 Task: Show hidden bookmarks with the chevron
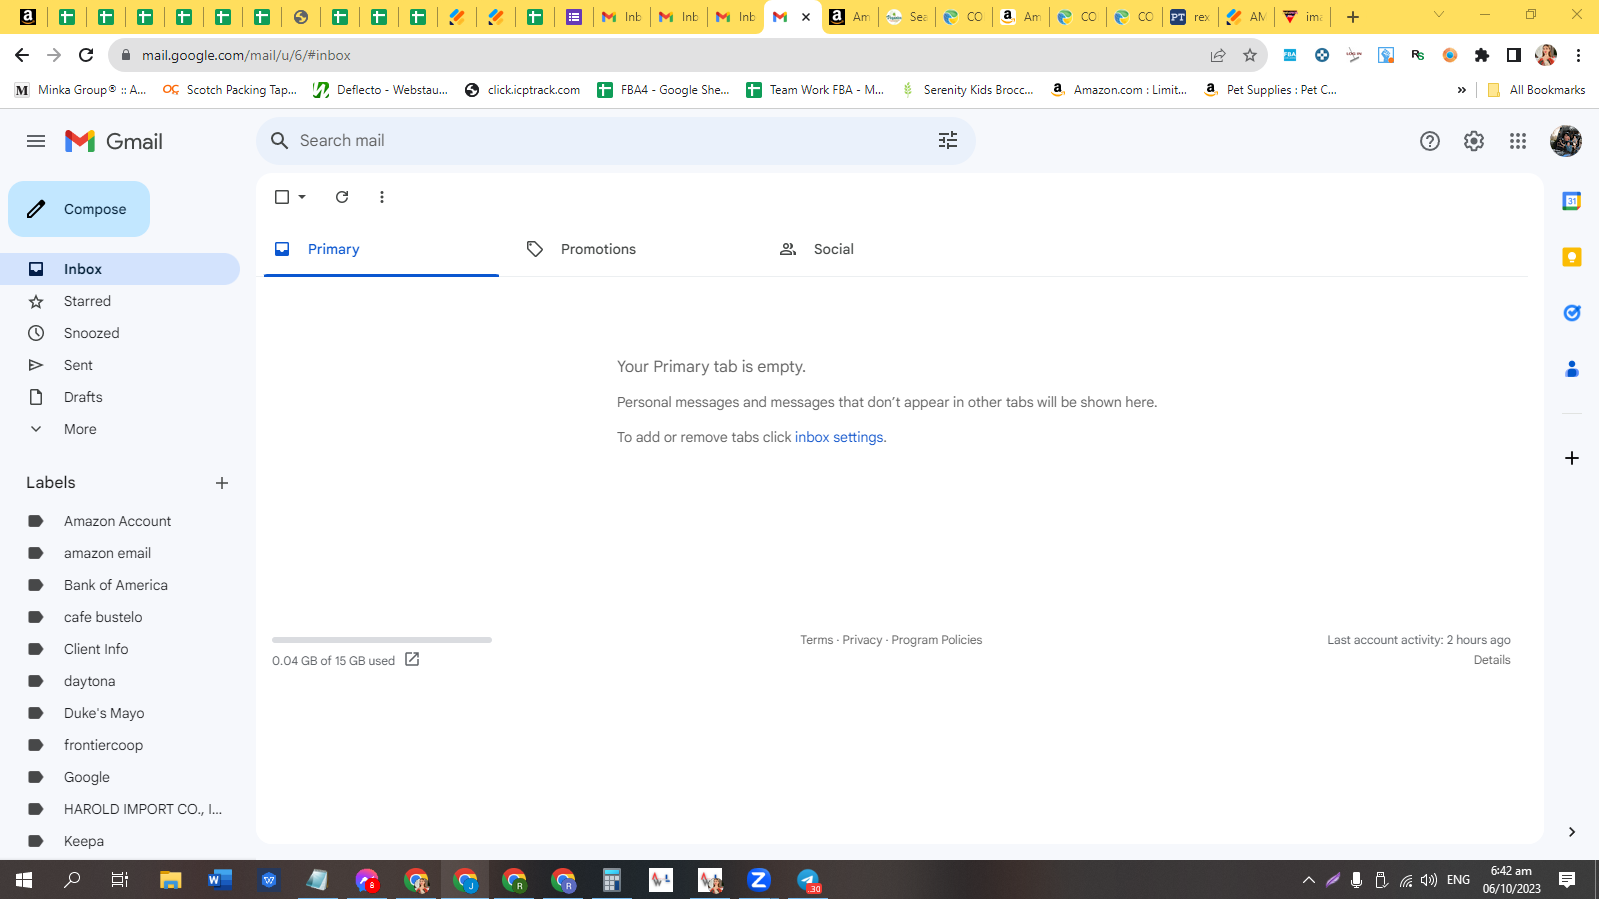1462,90
